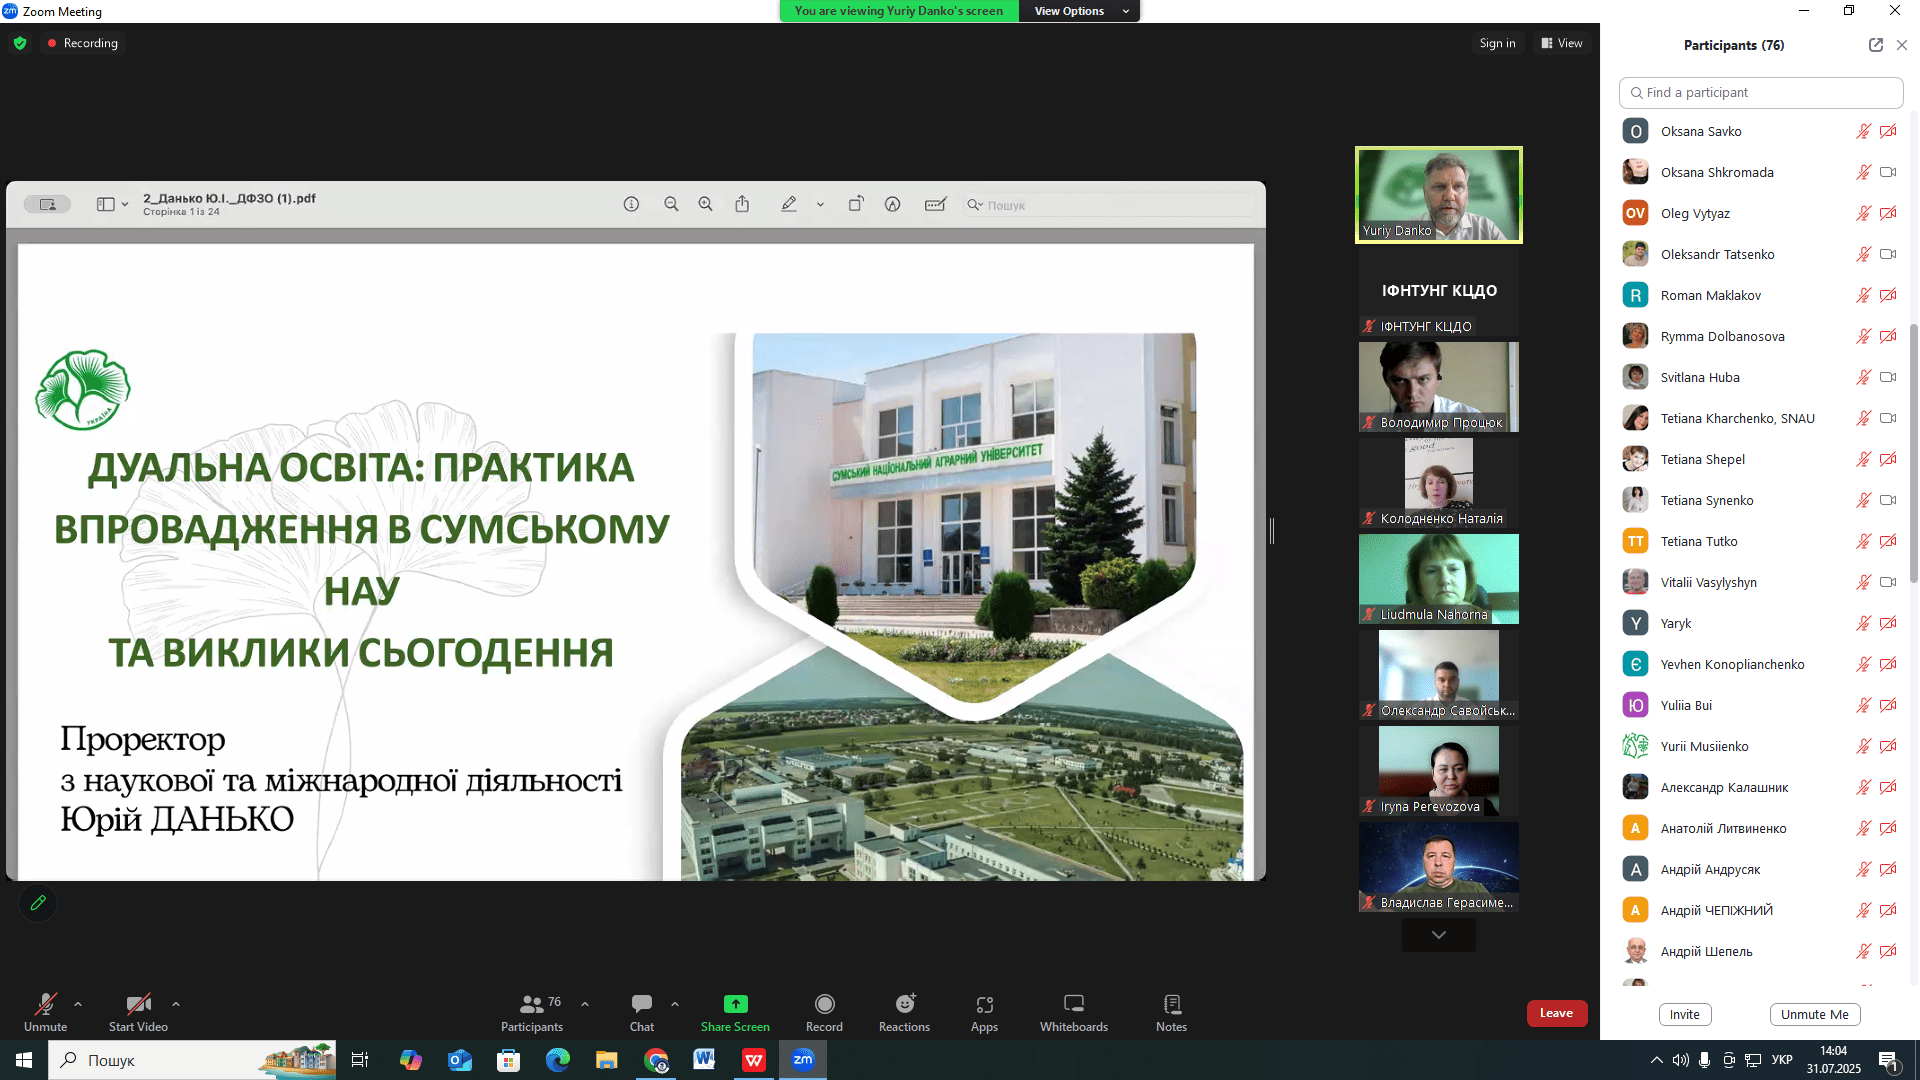
Task: Click the Unmute microphone button
Action: point(45,1012)
